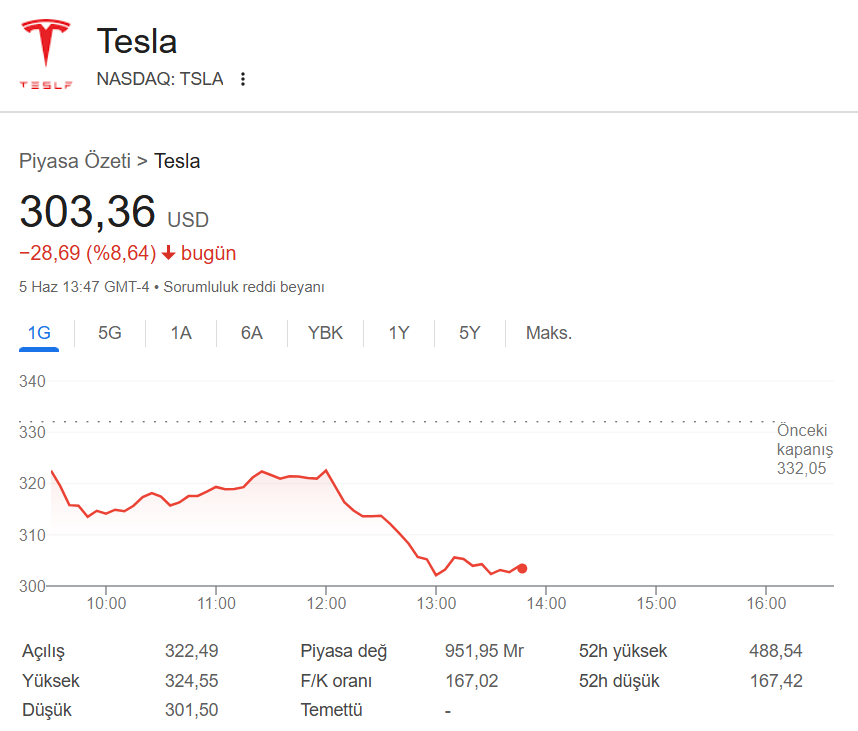Show the Maks. maximum range chart
Viewport: 858px width, 731px height.
point(549,333)
